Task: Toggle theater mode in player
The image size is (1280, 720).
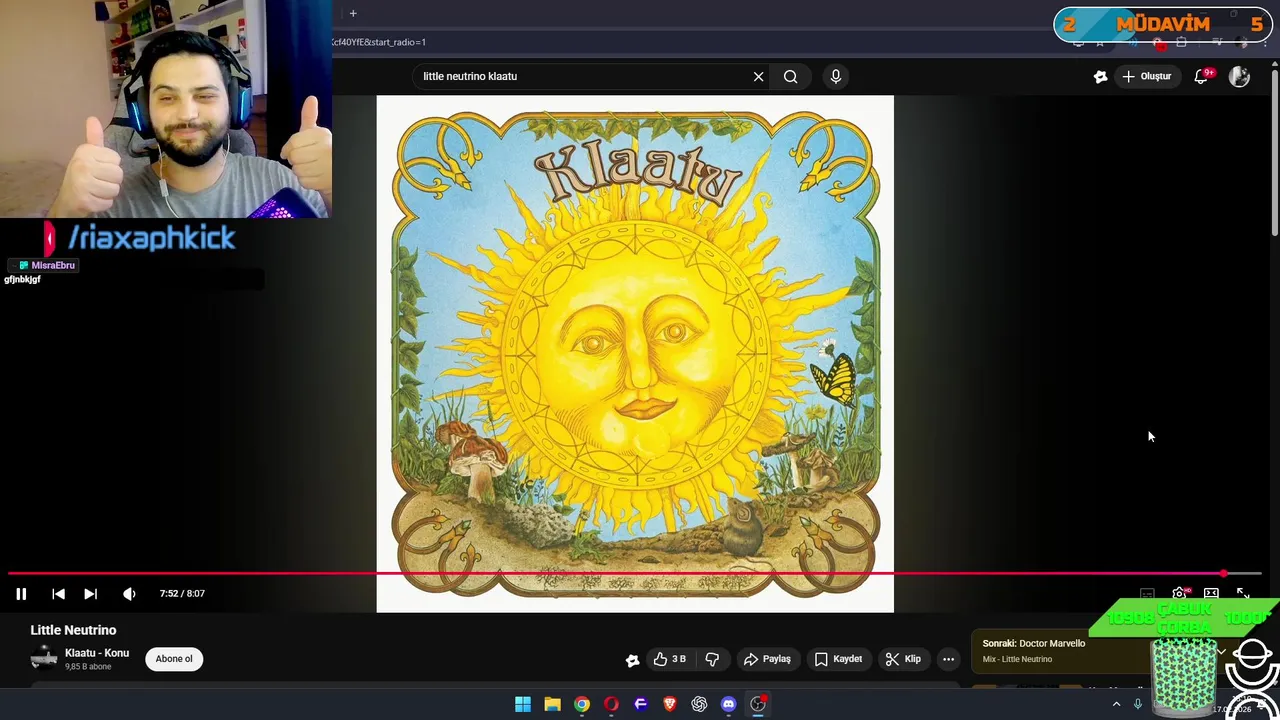Action: [1211, 594]
